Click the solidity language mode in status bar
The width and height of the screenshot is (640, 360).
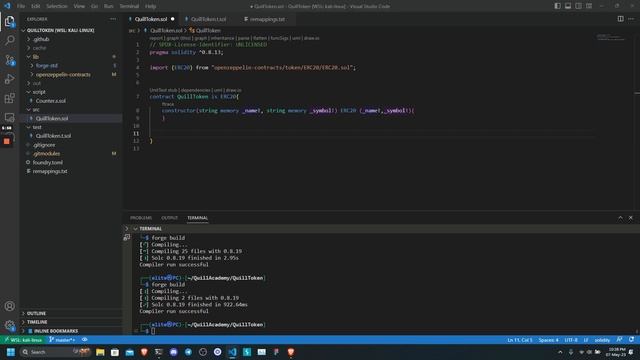(602, 340)
